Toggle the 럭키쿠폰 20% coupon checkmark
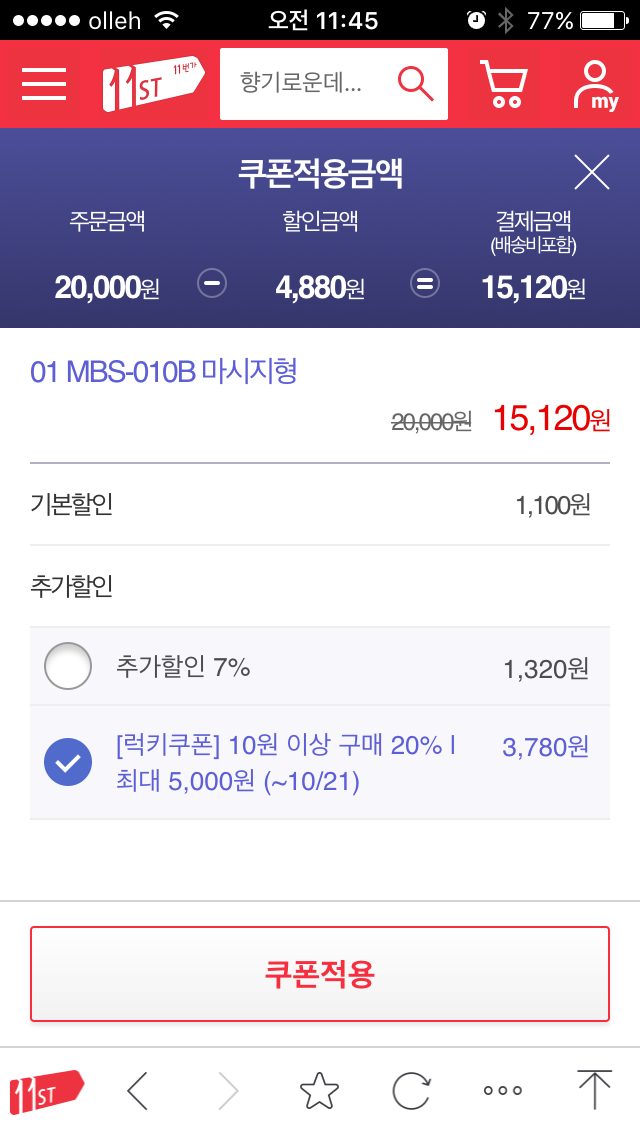640x1136 pixels. pyautogui.click(x=68, y=763)
